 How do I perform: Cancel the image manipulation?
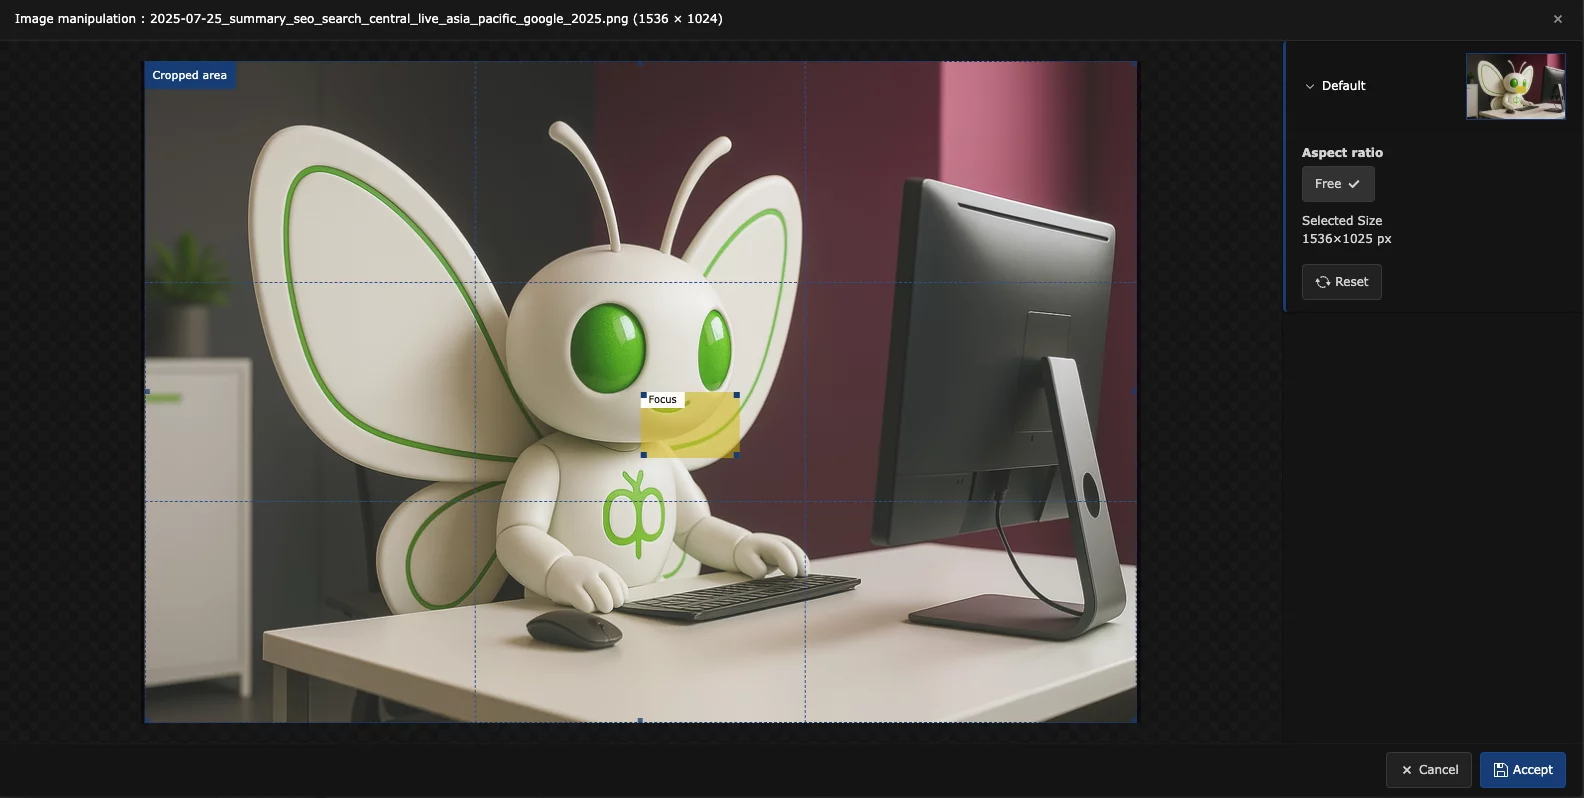click(x=1428, y=770)
